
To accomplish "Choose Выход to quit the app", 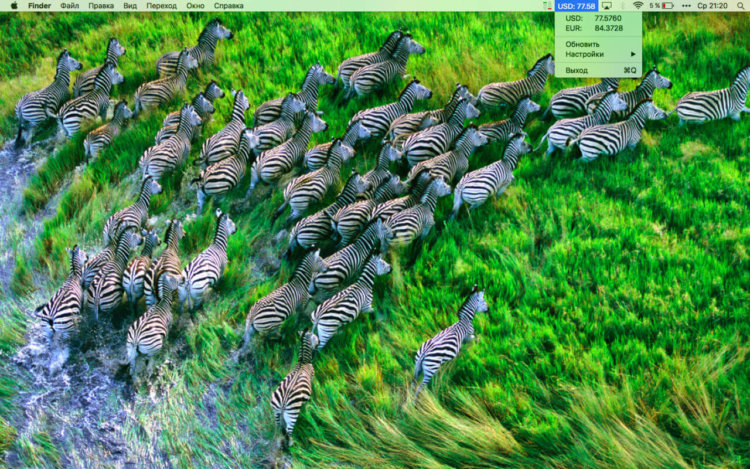I will tap(577, 70).
